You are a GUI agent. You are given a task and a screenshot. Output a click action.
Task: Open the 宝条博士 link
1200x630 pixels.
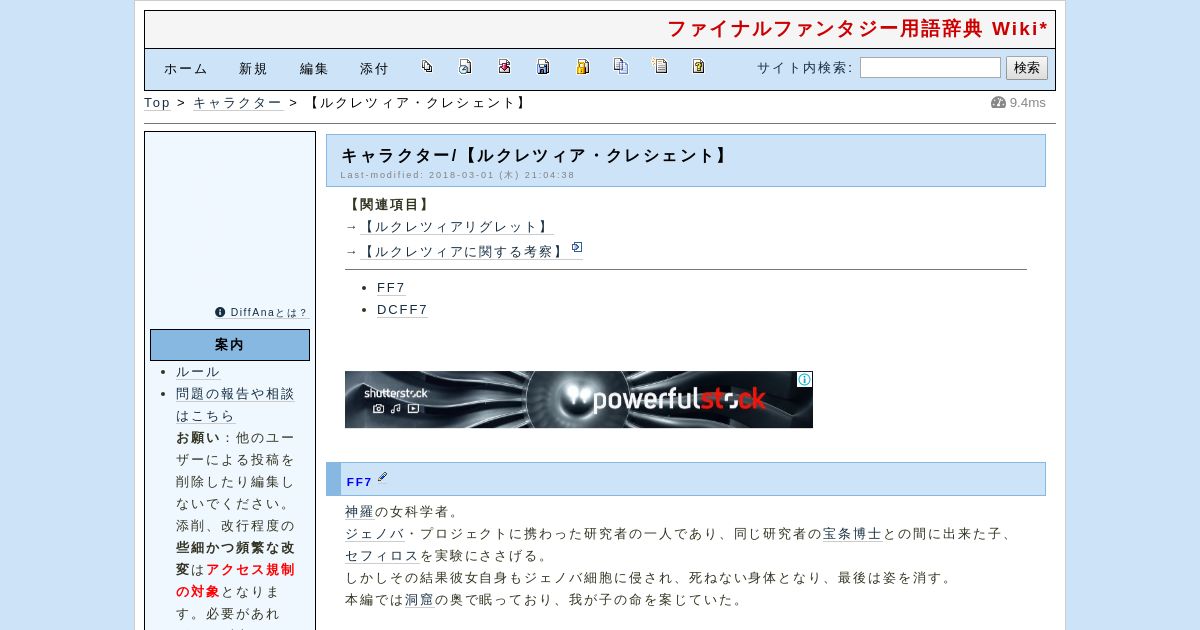click(852, 534)
